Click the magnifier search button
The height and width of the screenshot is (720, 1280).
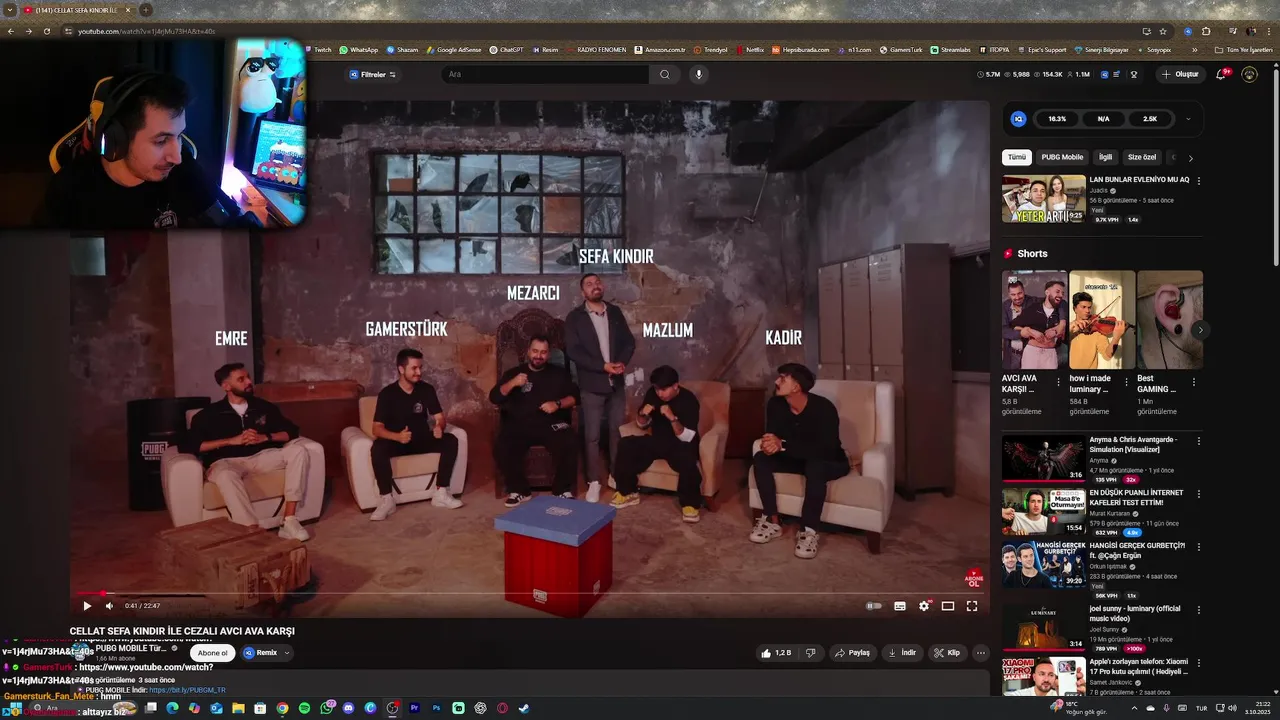(x=664, y=74)
